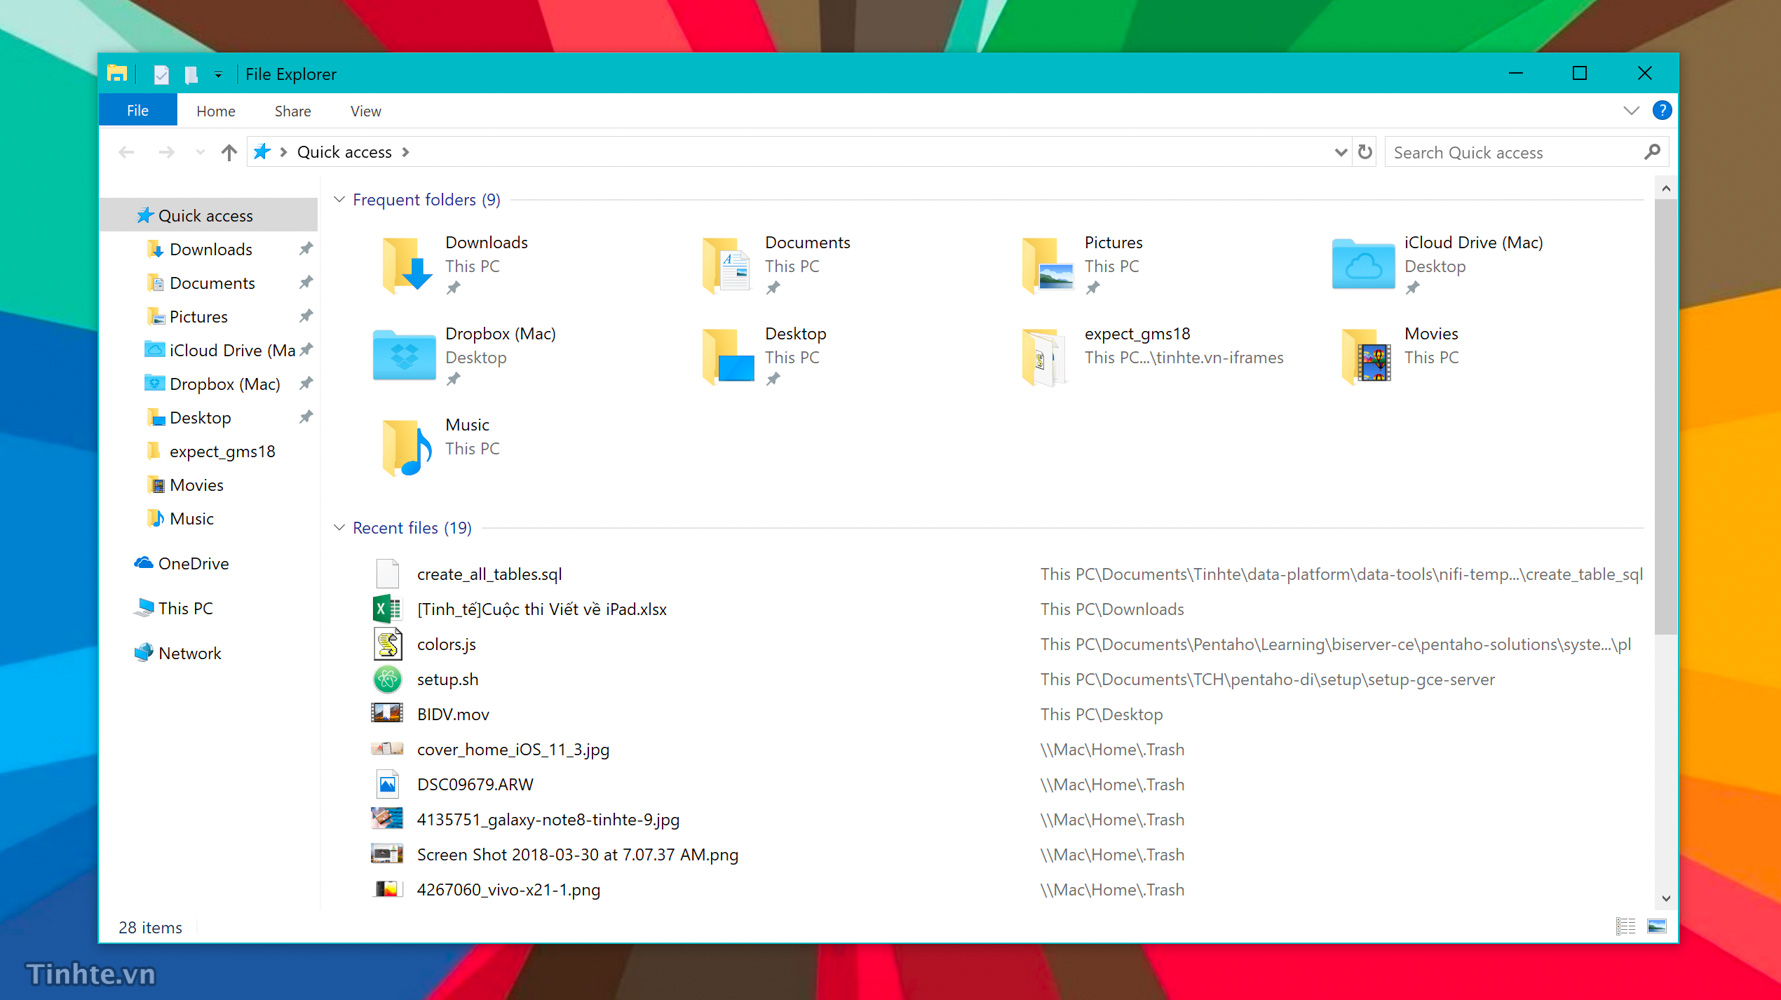Open the Pictures folder icon in Frequent folders
The height and width of the screenshot is (1000, 1781).
tap(1047, 265)
